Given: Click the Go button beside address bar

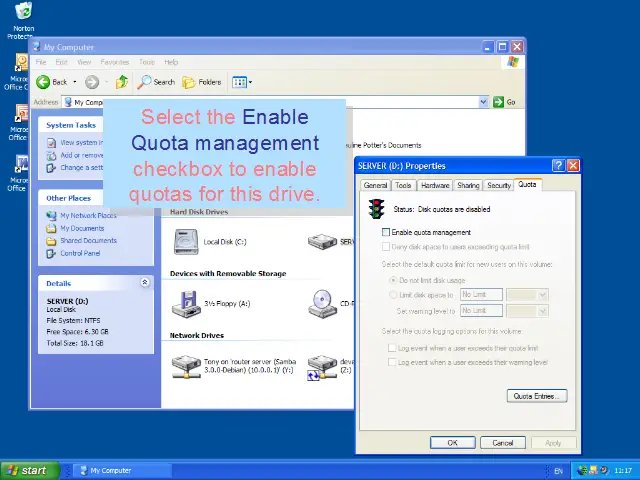Looking at the screenshot, I should [x=504, y=102].
